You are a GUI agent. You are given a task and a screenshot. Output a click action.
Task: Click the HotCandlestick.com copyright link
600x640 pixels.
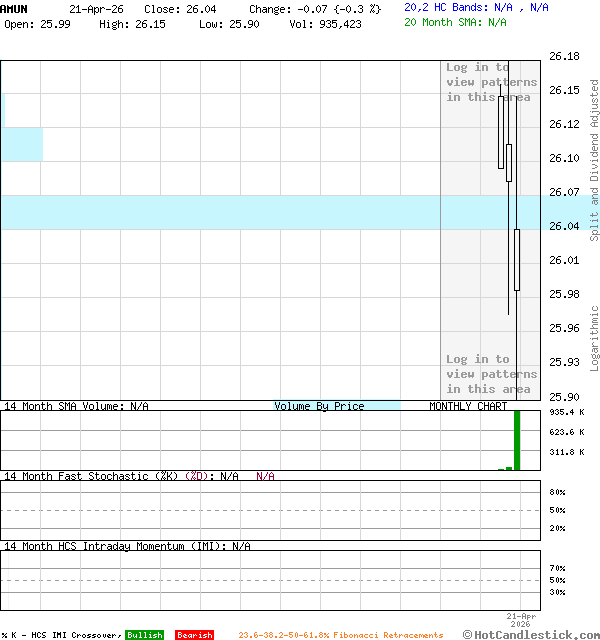530,634
